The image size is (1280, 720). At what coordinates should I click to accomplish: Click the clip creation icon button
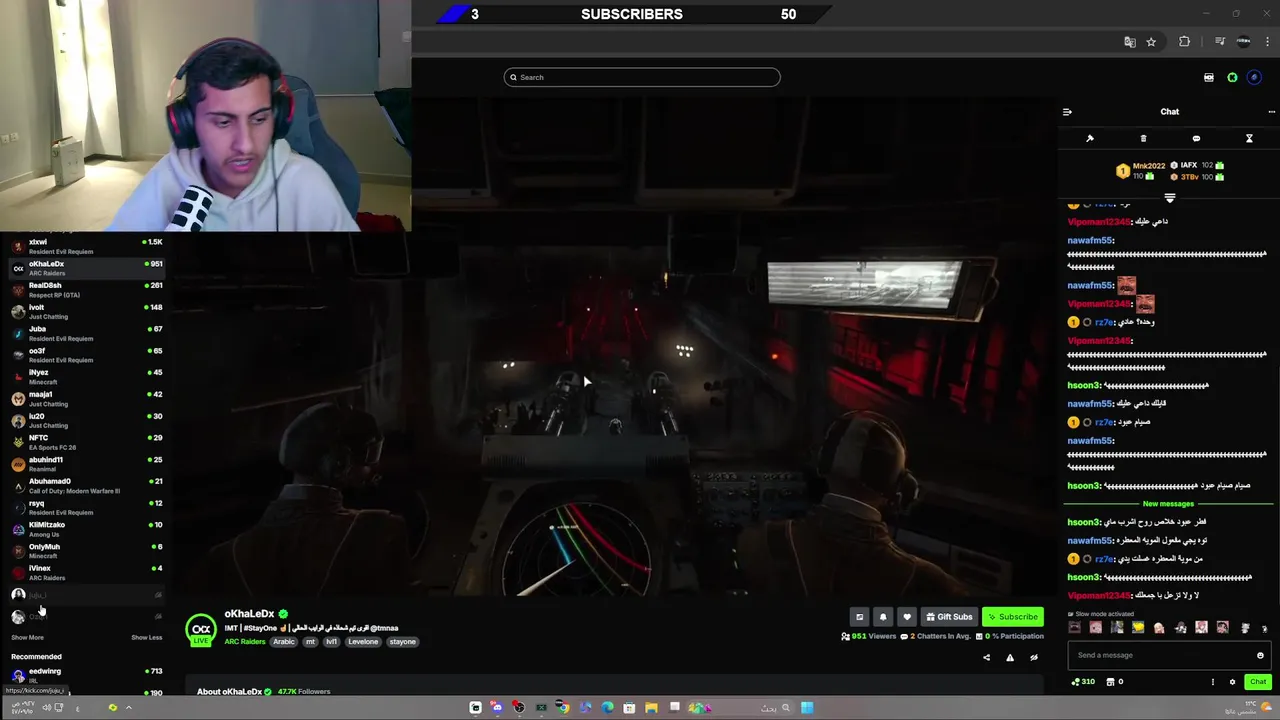point(859,617)
